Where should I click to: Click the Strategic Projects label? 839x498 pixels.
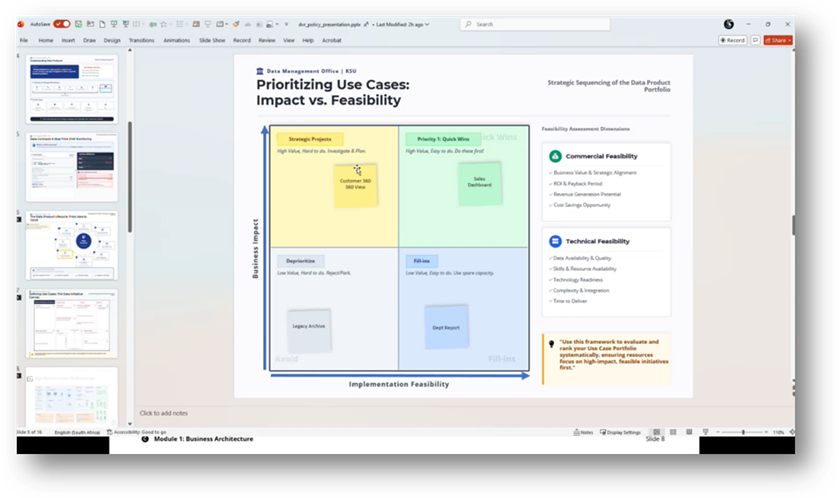coord(310,139)
